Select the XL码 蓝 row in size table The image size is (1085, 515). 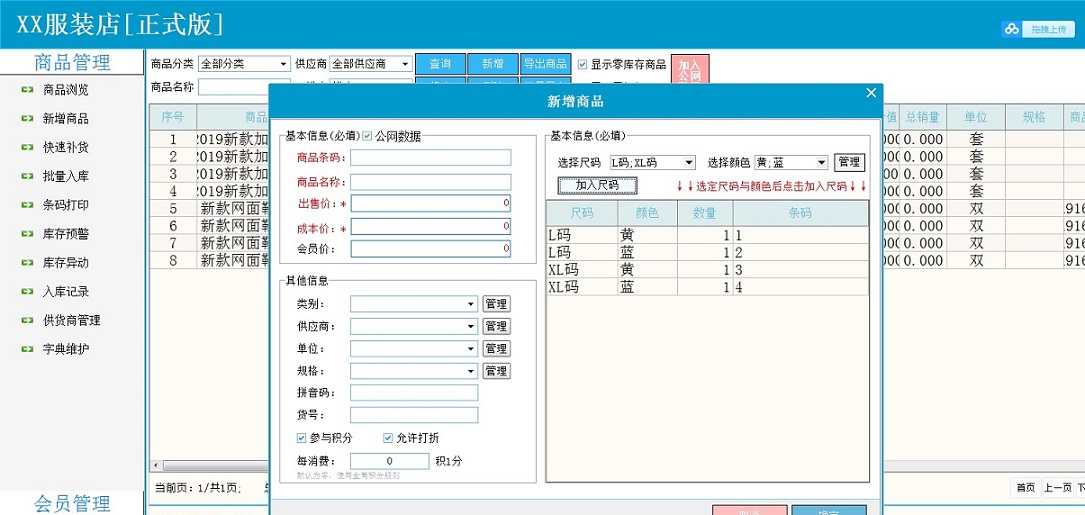pos(707,287)
